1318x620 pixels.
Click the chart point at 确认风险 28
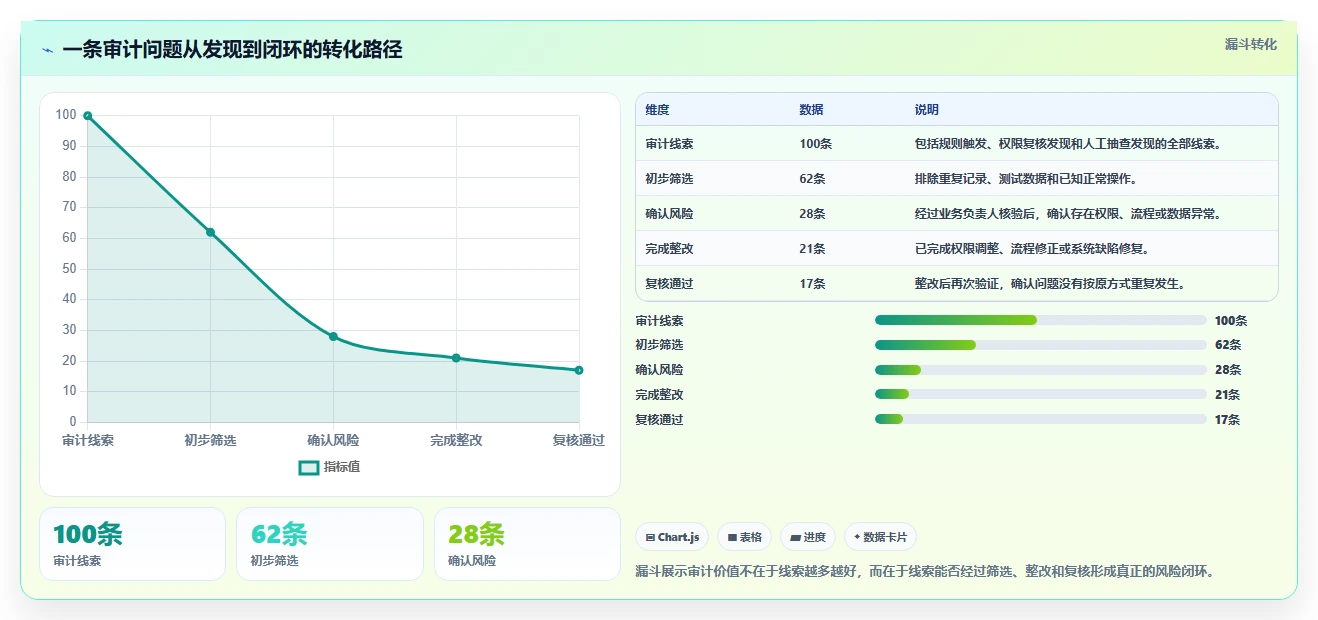click(x=333, y=337)
